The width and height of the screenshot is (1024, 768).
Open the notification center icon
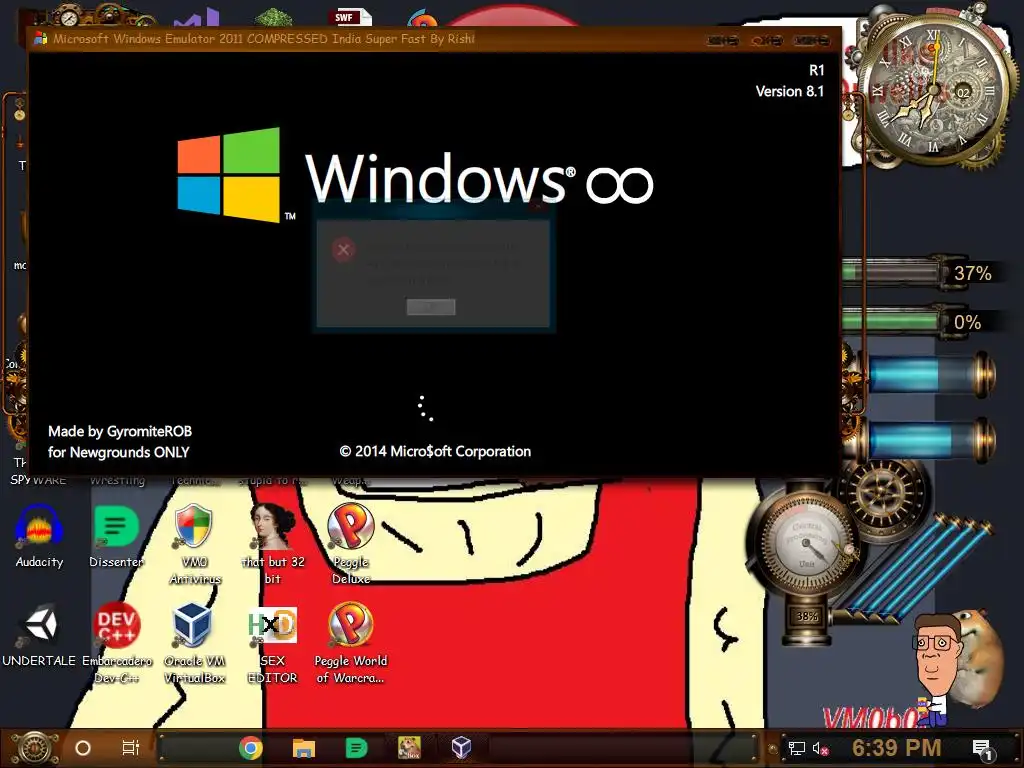point(982,748)
